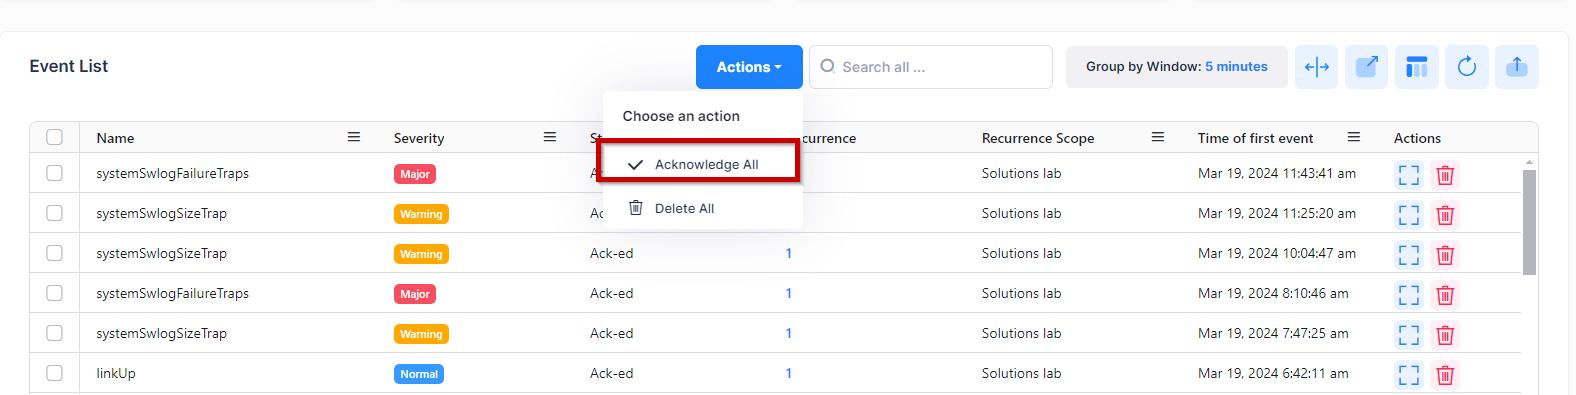
Task: Open the column chooser table icon
Action: (1416, 67)
